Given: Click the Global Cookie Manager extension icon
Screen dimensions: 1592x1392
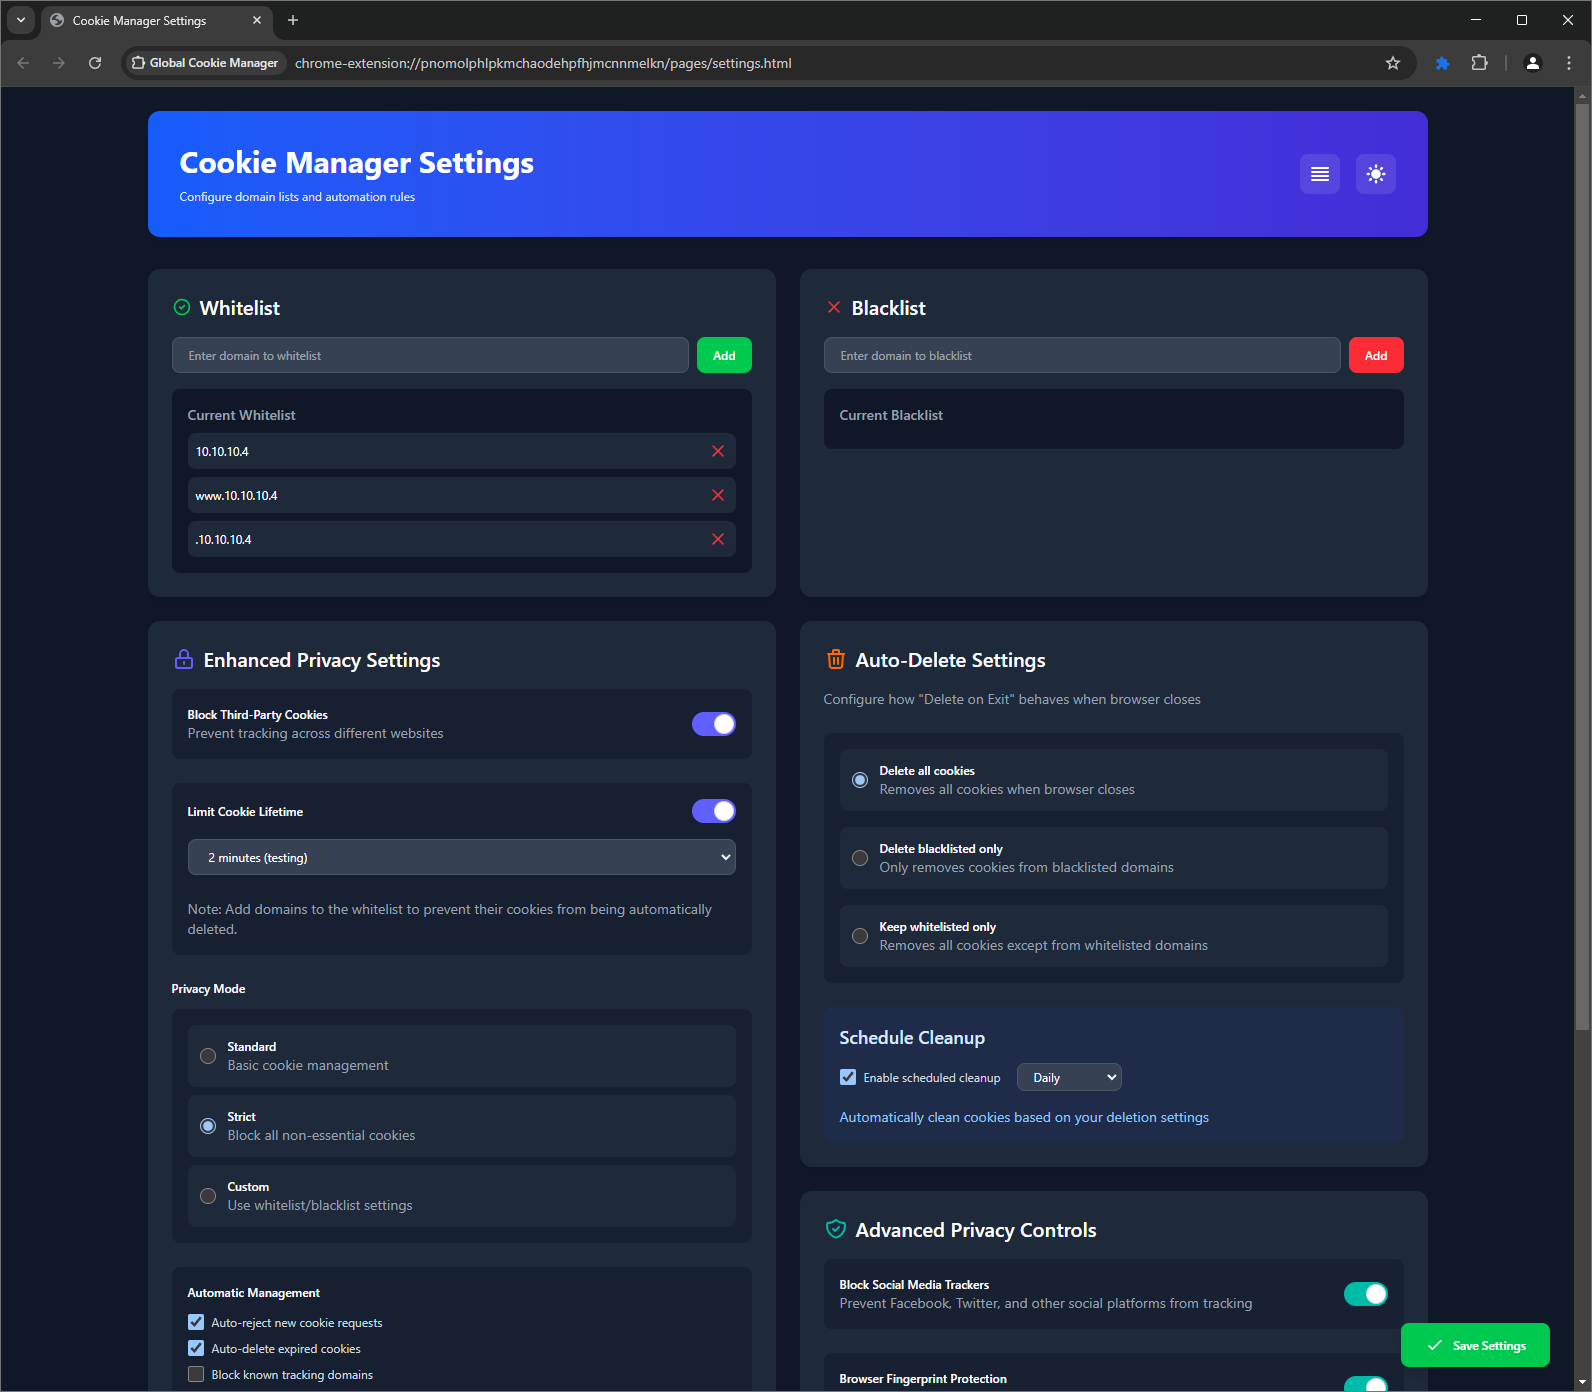Looking at the screenshot, I should [1442, 63].
